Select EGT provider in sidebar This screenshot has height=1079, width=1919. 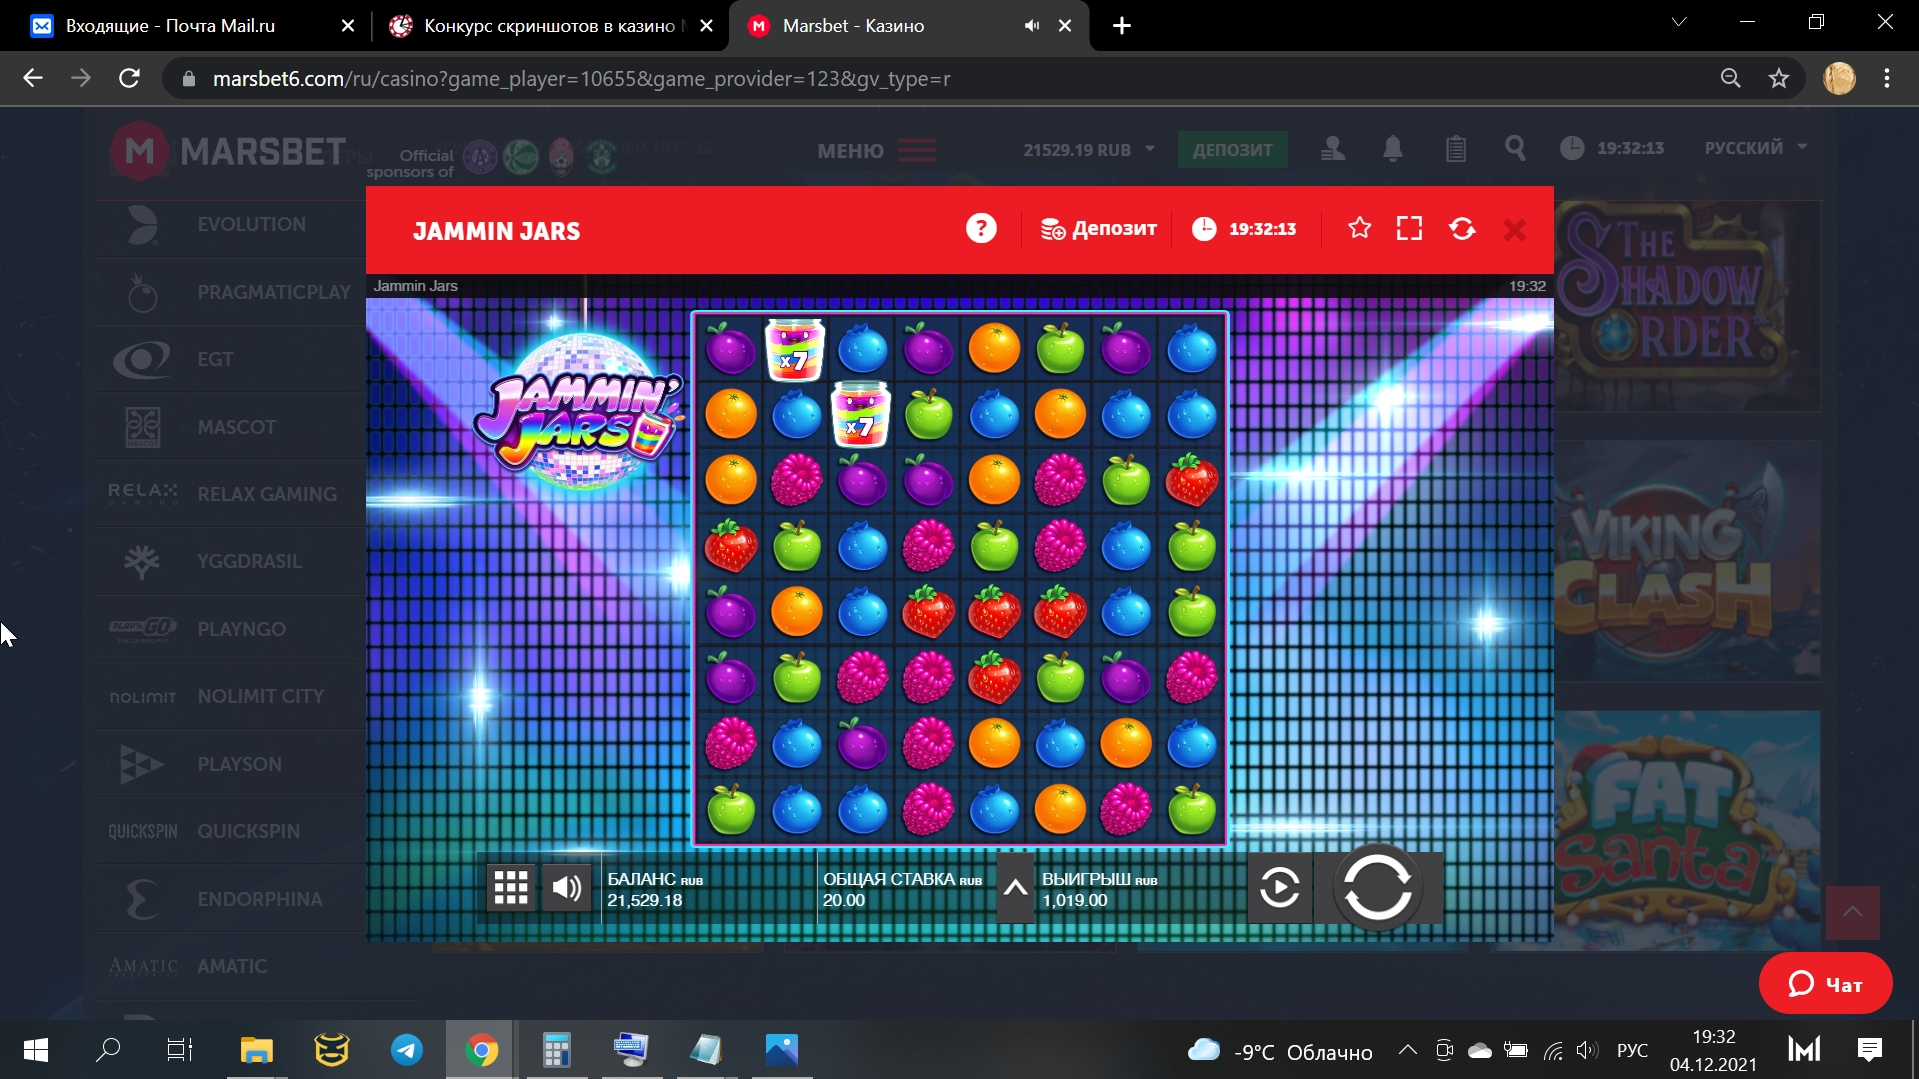point(231,359)
